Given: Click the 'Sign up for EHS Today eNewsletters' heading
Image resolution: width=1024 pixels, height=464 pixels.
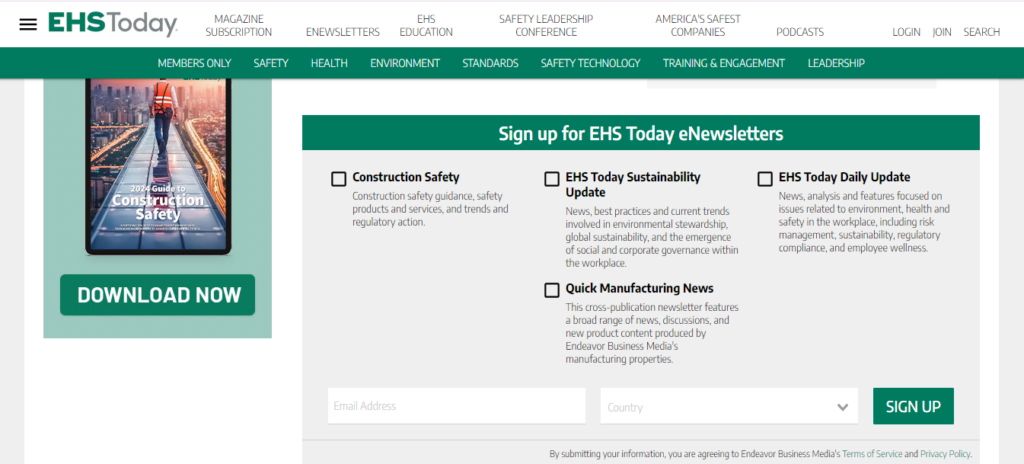Looking at the screenshot, I should tap(641, 134).
